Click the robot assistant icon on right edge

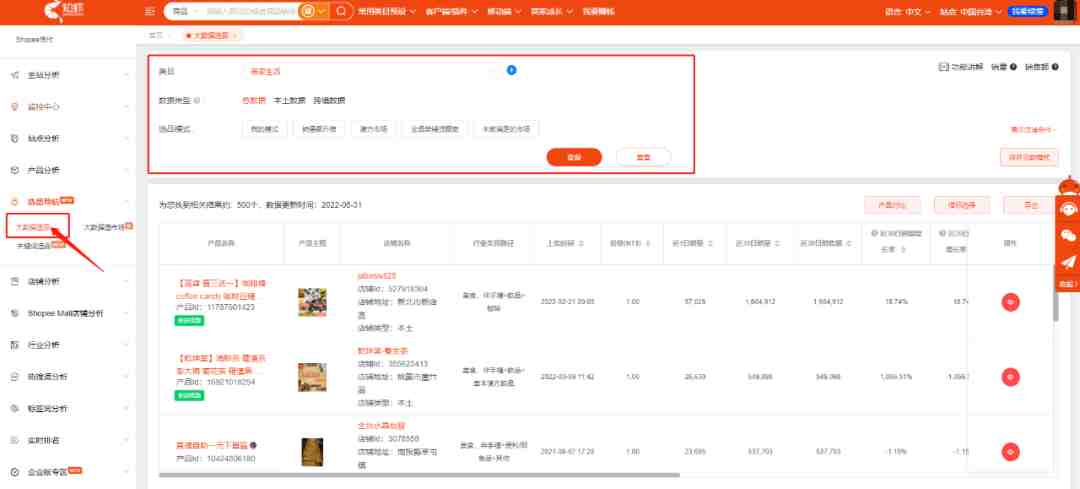point(1068,185)
